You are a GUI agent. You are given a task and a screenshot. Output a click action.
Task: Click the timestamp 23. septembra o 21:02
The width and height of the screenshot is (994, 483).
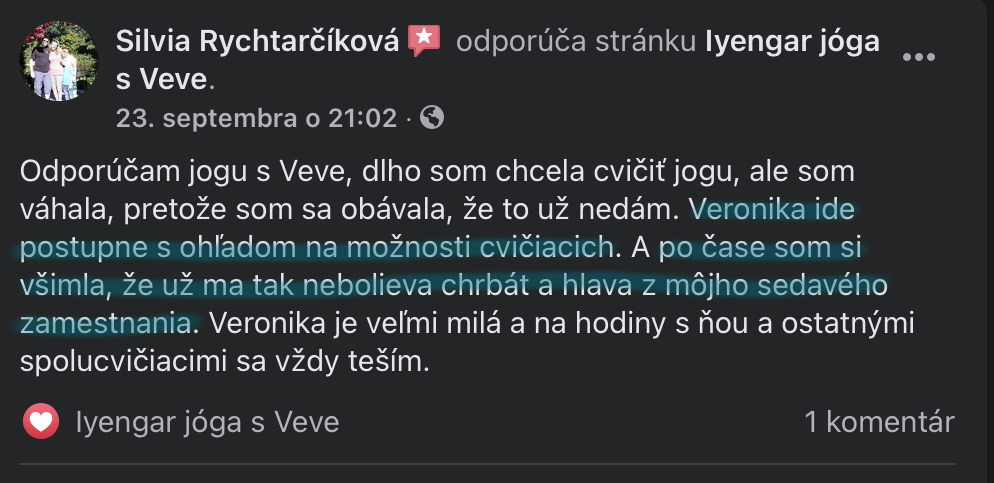point(256,118)
